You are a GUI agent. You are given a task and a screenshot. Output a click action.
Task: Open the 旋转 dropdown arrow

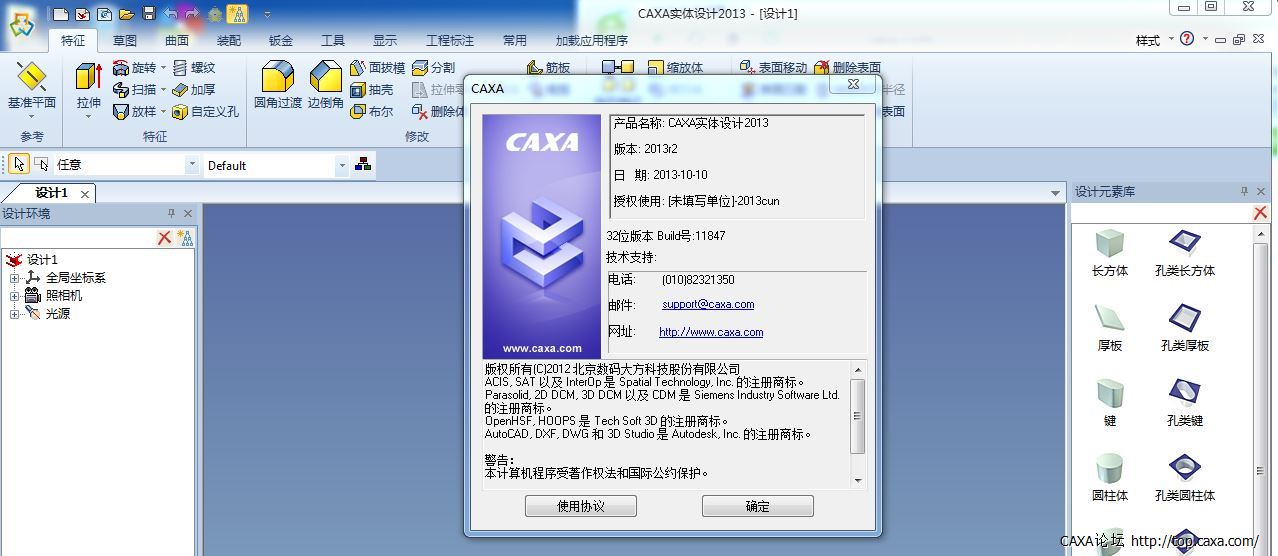(163, 69)
